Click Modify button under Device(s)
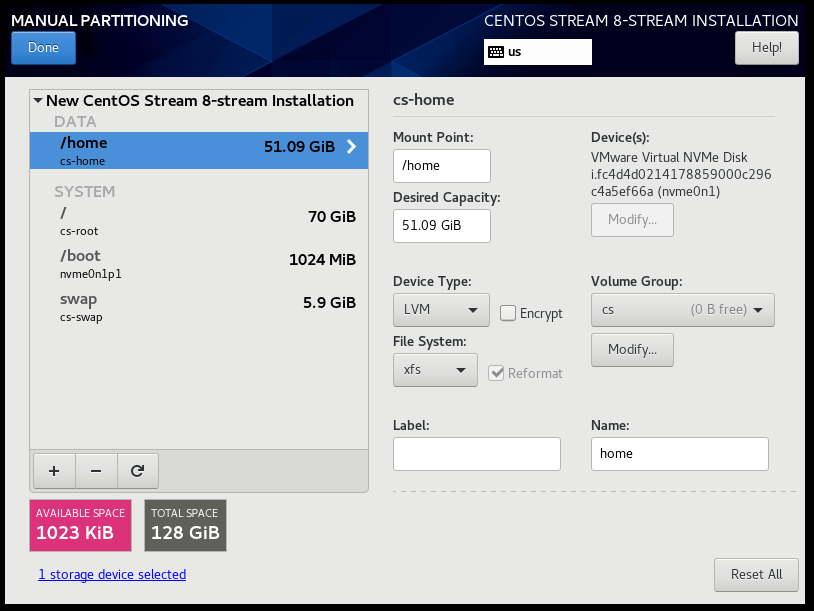 click(x=632, y=220)
